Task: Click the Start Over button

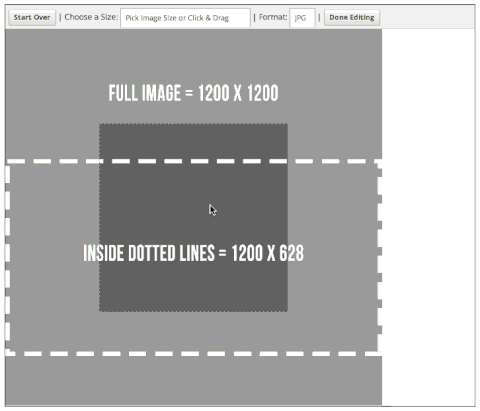Action: (x=32, y=17)
